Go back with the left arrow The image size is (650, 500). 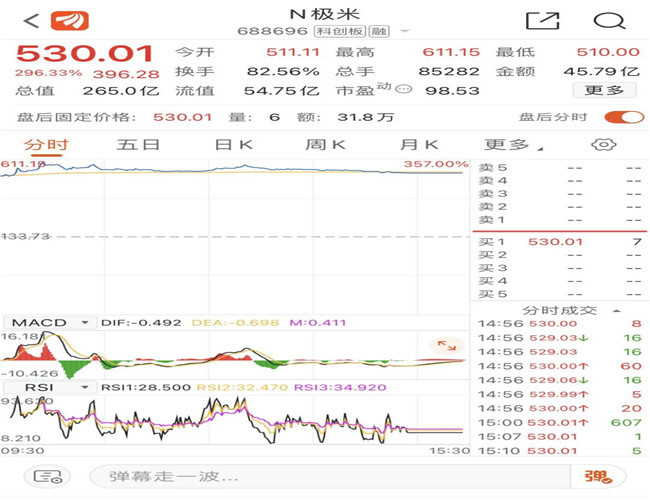32,21
